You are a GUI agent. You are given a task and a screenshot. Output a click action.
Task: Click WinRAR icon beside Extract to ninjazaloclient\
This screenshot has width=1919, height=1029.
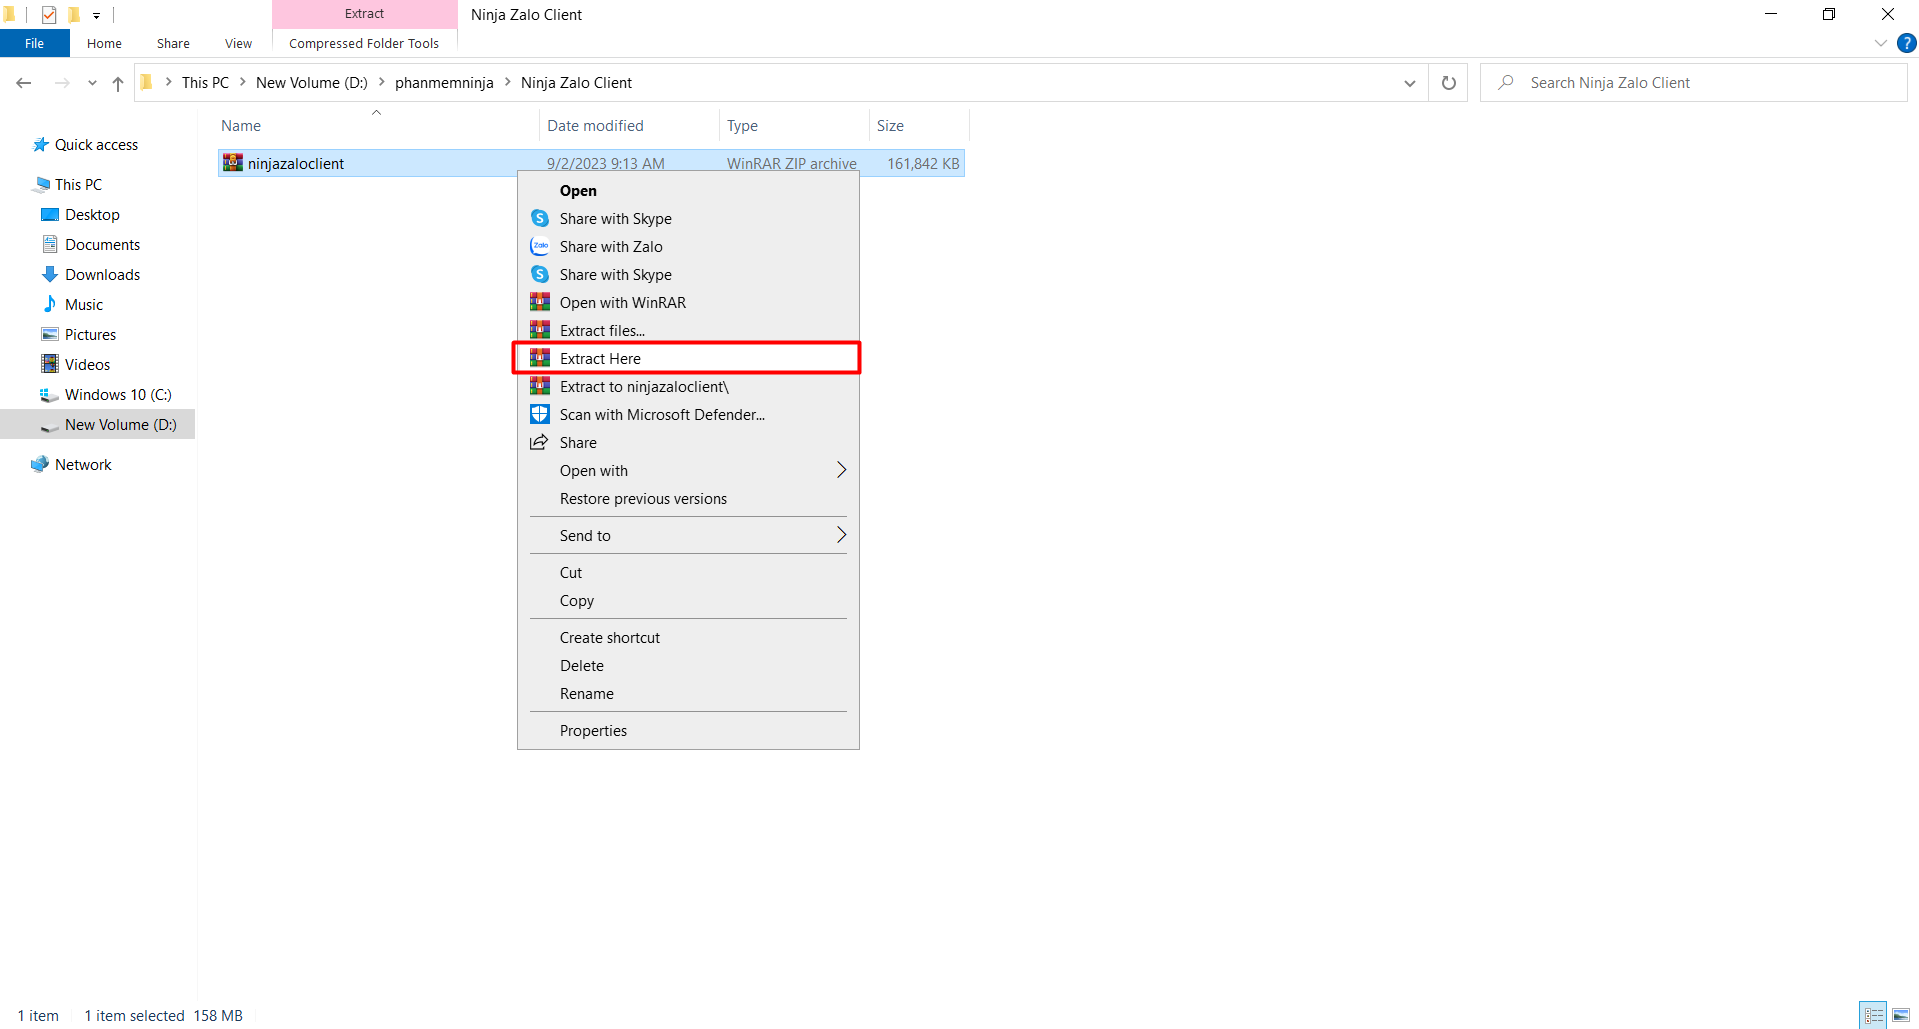(x=540, y=386)
